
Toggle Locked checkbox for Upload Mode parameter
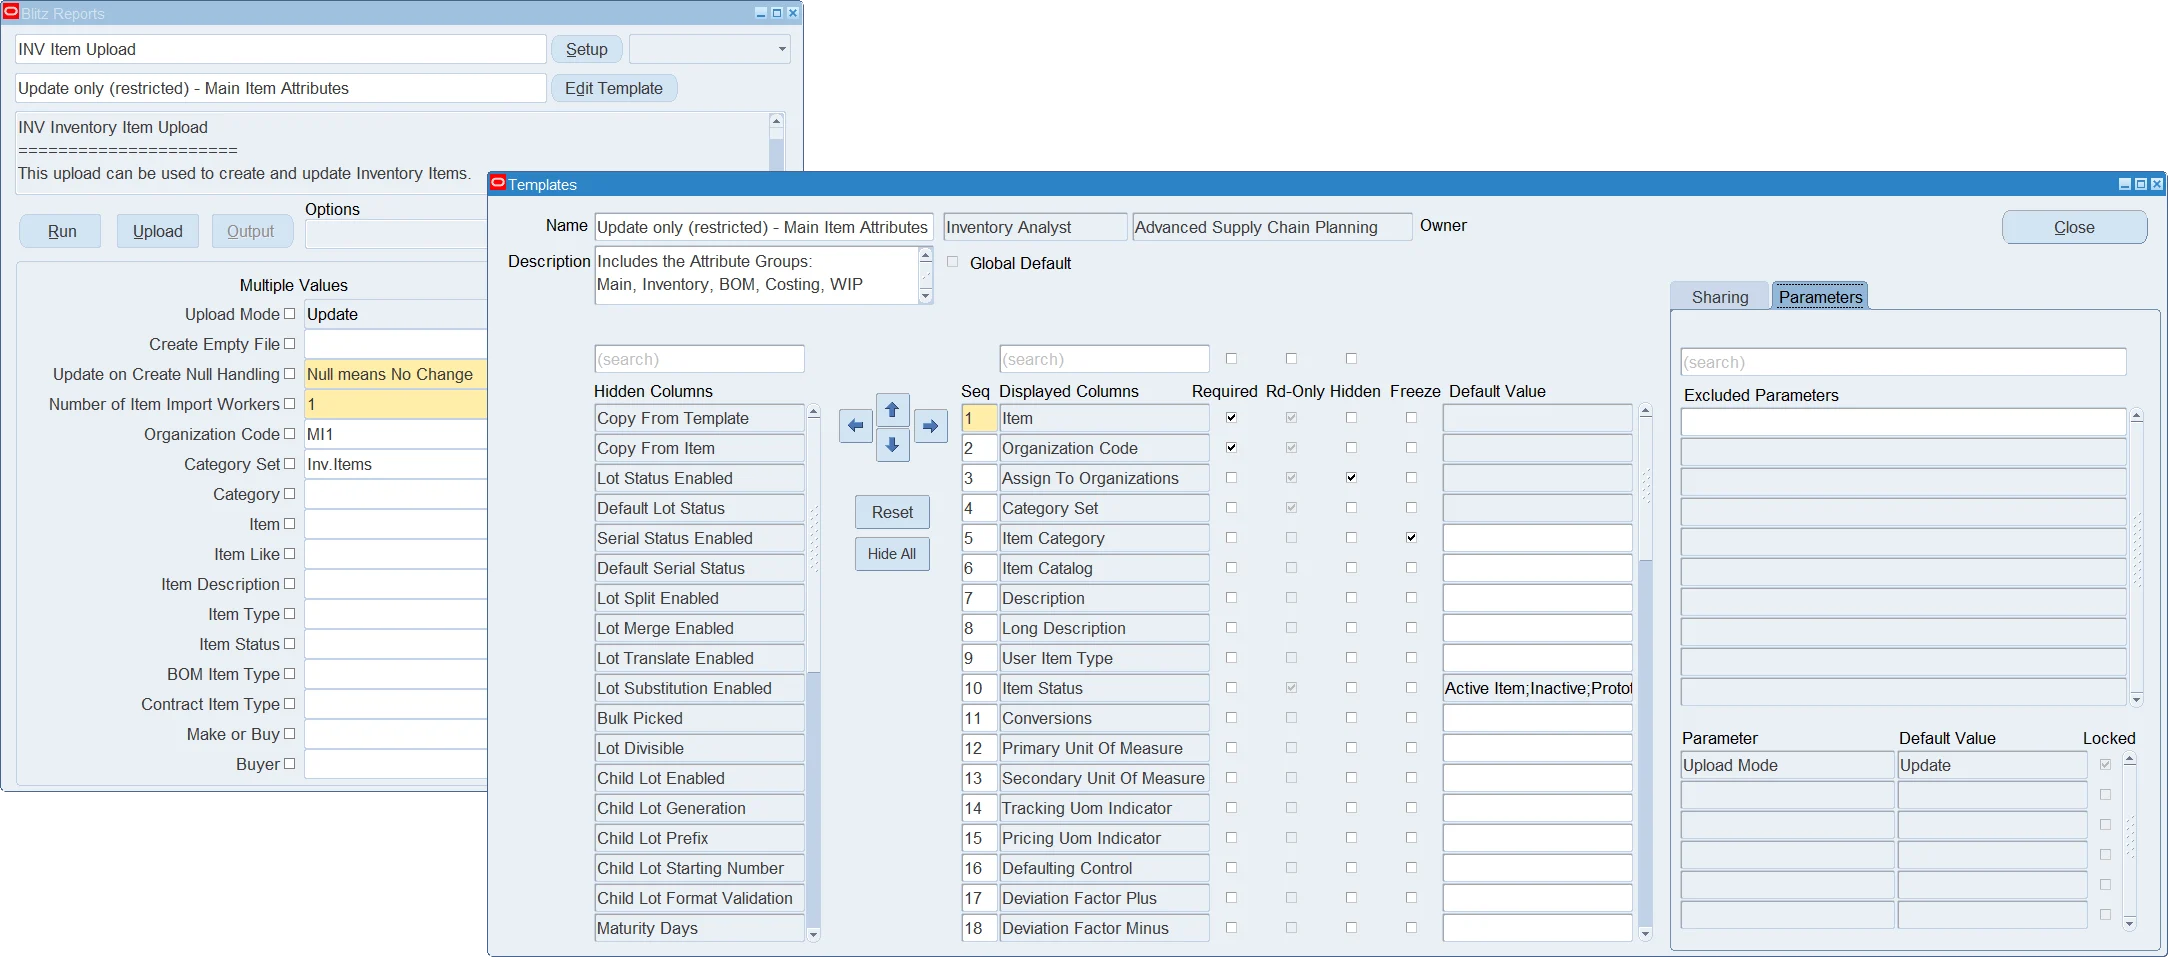point(2105,765)
